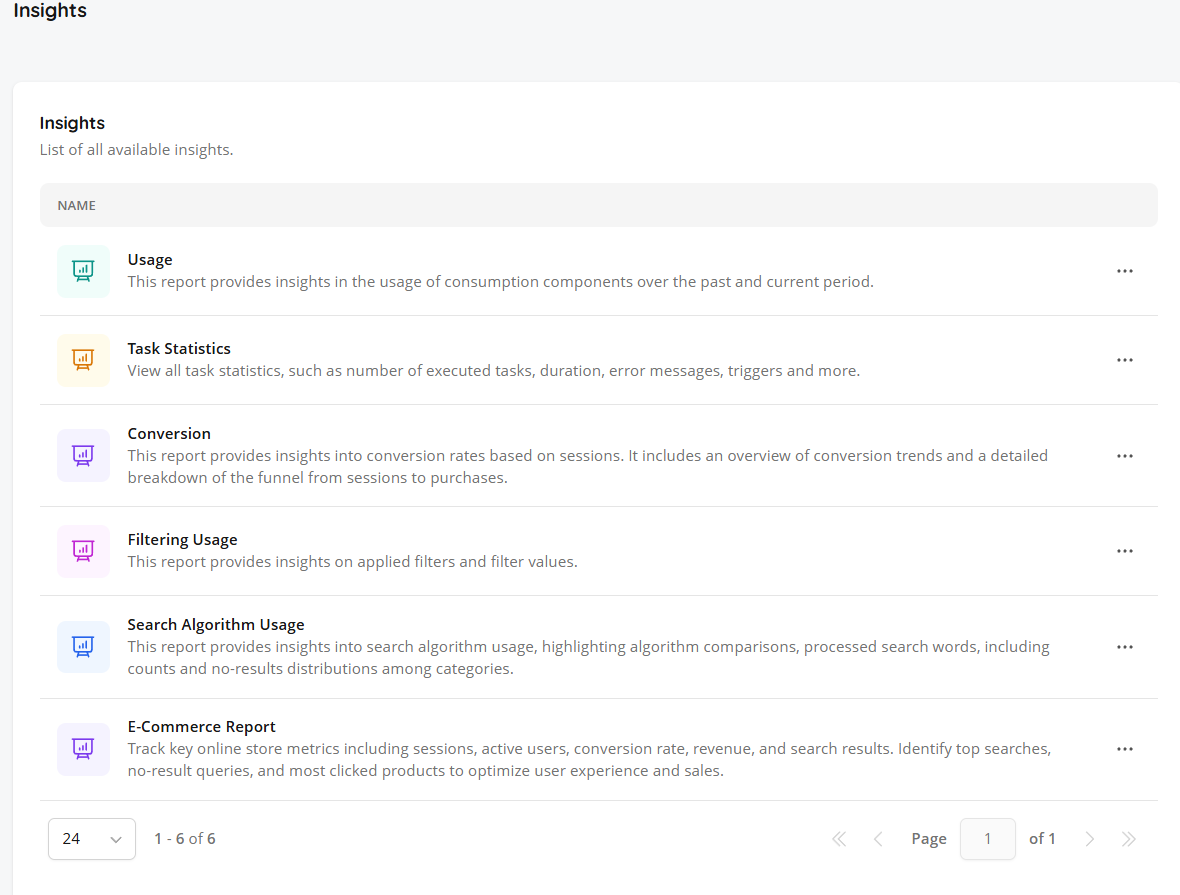Screen dimensions: 1180x895
Task: Open the ellipsis menu for Filtering Usage
Action: pos(1124,551)
